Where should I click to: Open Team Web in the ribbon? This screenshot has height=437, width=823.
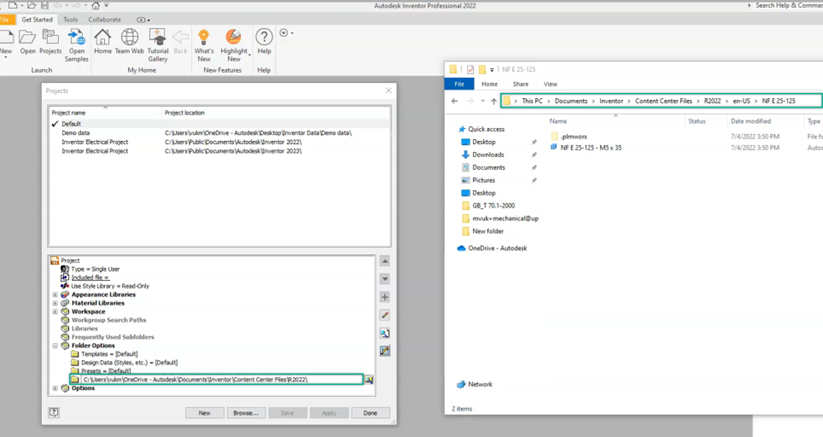coord(130,41)
